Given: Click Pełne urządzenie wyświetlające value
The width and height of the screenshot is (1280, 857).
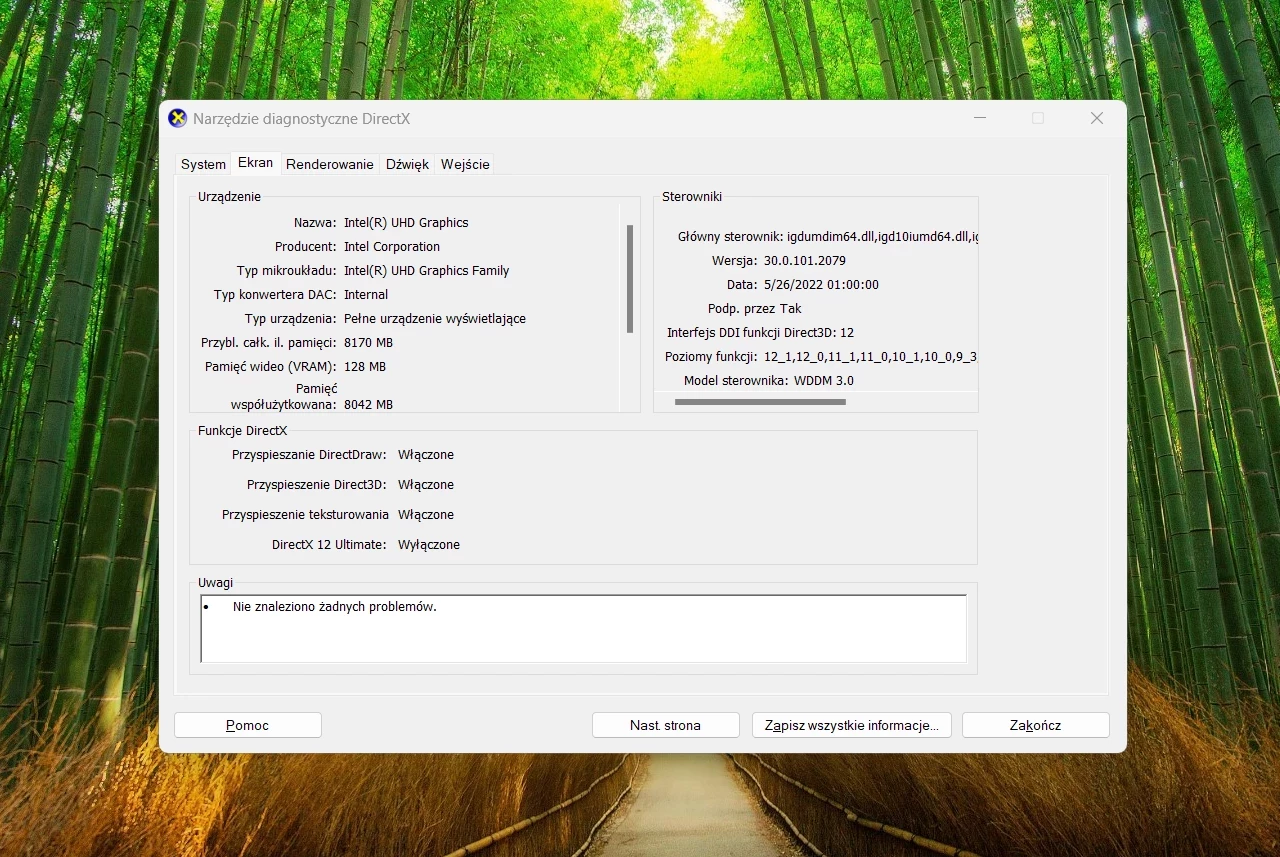Looking at the screenshot, I should 435,319.
